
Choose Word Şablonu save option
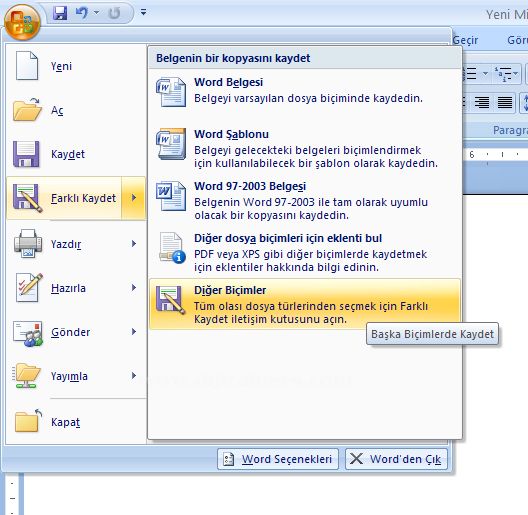point(304,148)
